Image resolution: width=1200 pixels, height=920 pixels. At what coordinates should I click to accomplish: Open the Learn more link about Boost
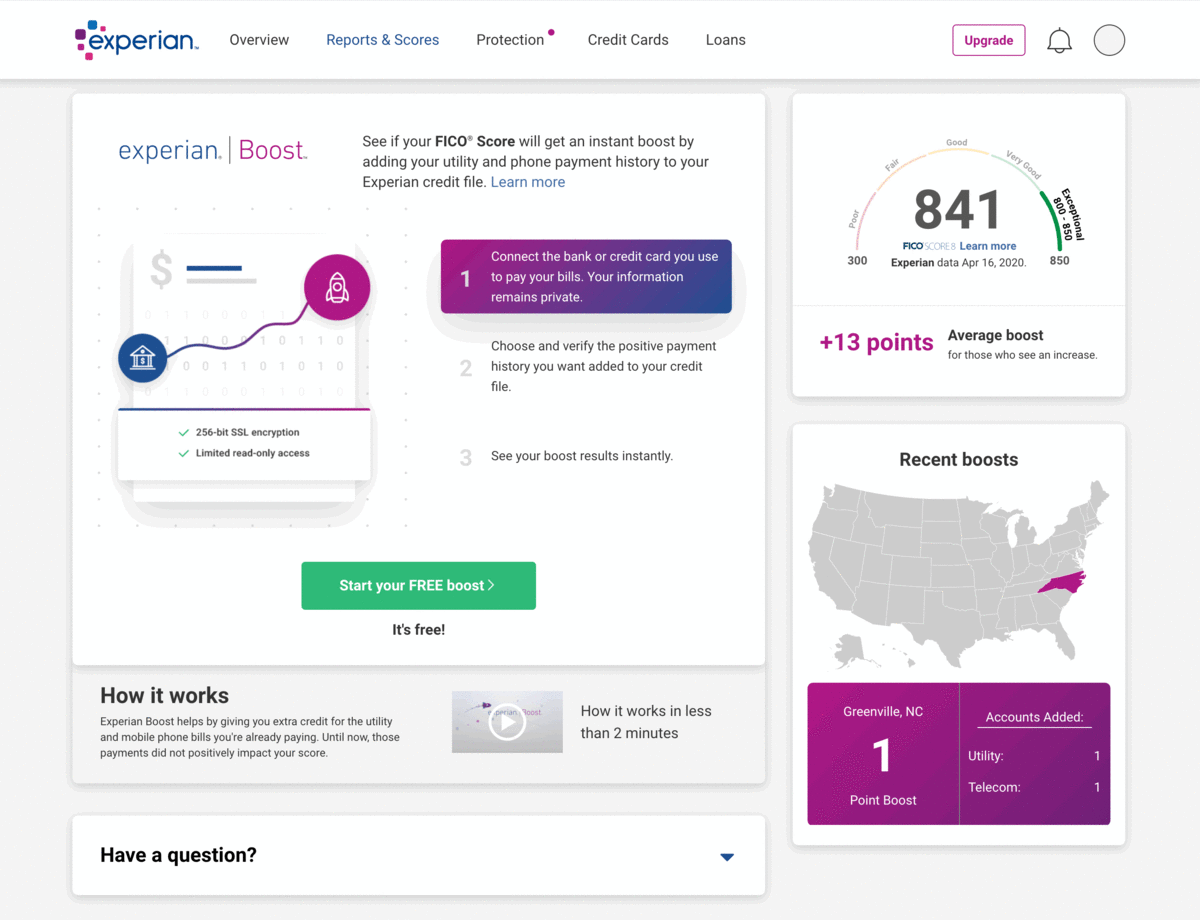[x=528, y=182]
